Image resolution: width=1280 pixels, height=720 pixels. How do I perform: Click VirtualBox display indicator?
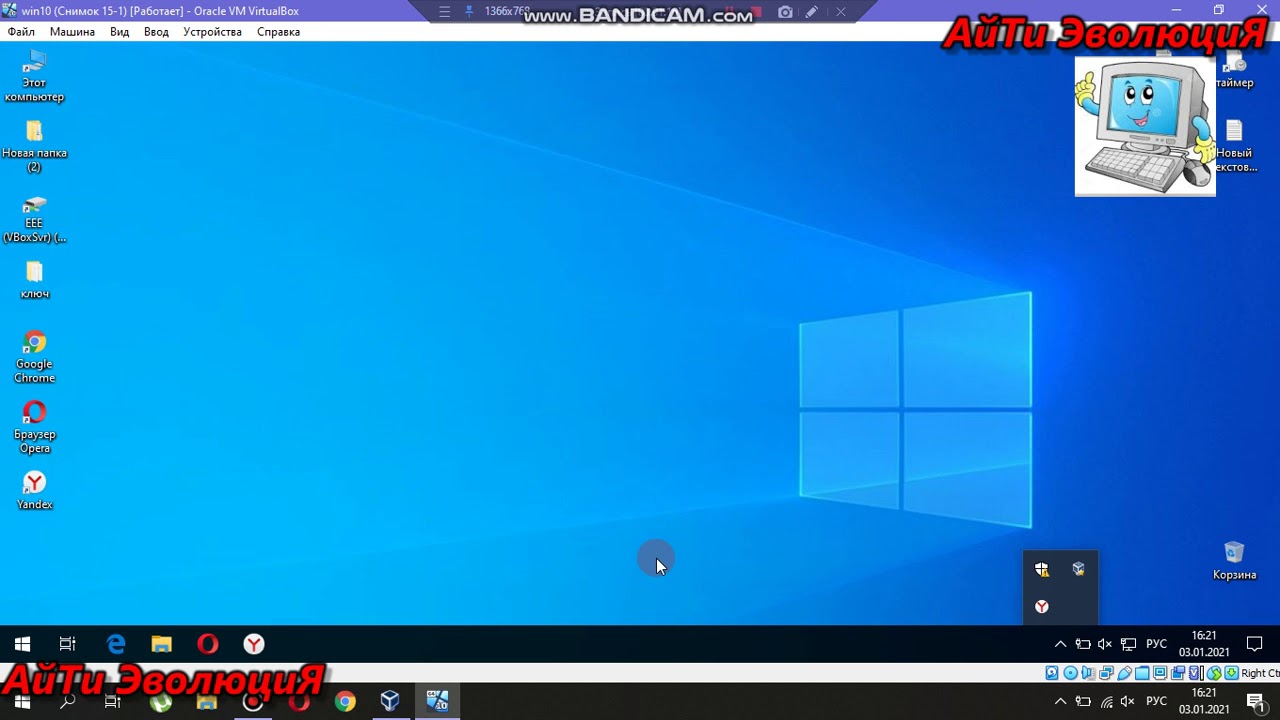1160,673
